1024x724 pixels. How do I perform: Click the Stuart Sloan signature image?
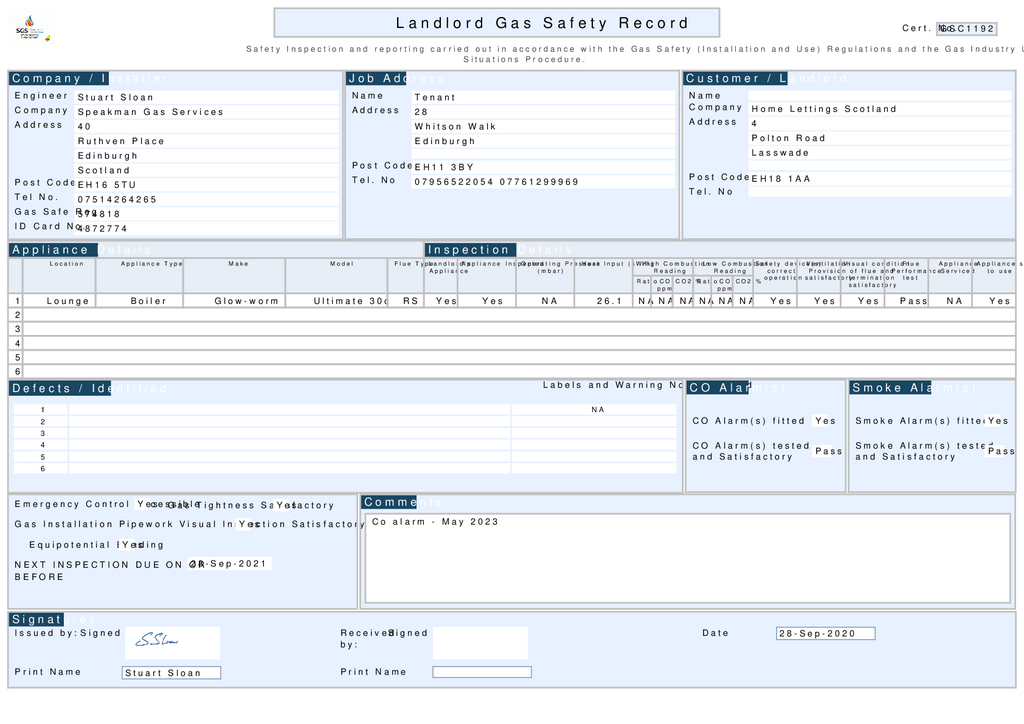pyautogui.click(x=172, y=642)
